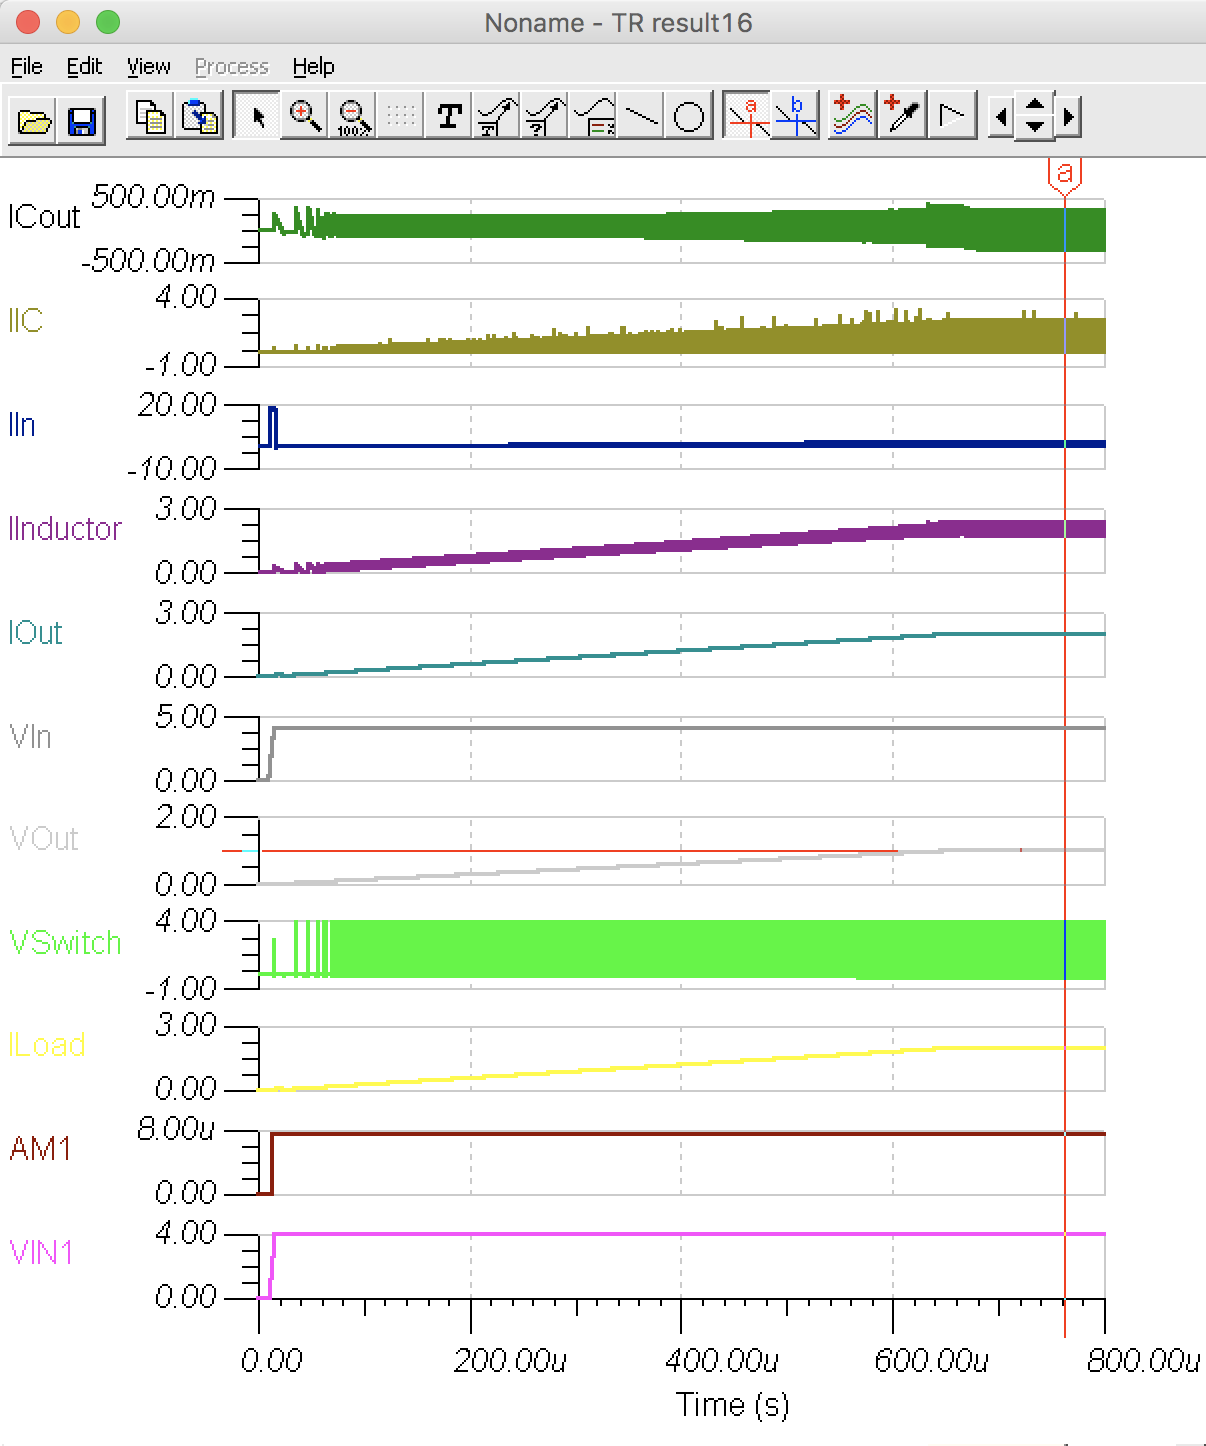Save the diagram with the floppy disk icon
The height and width of the screenshot is (1446, 1206).
coord(81,120)
